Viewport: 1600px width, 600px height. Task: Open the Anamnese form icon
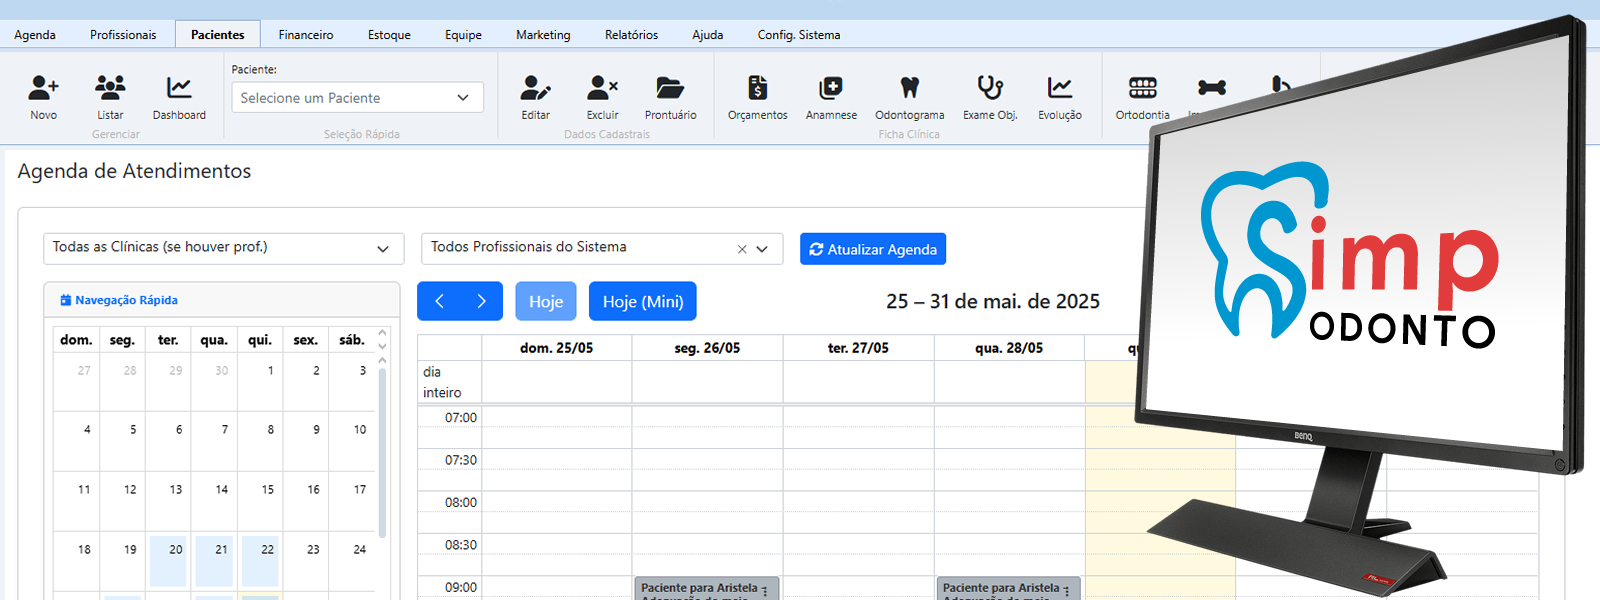(831, 89)
